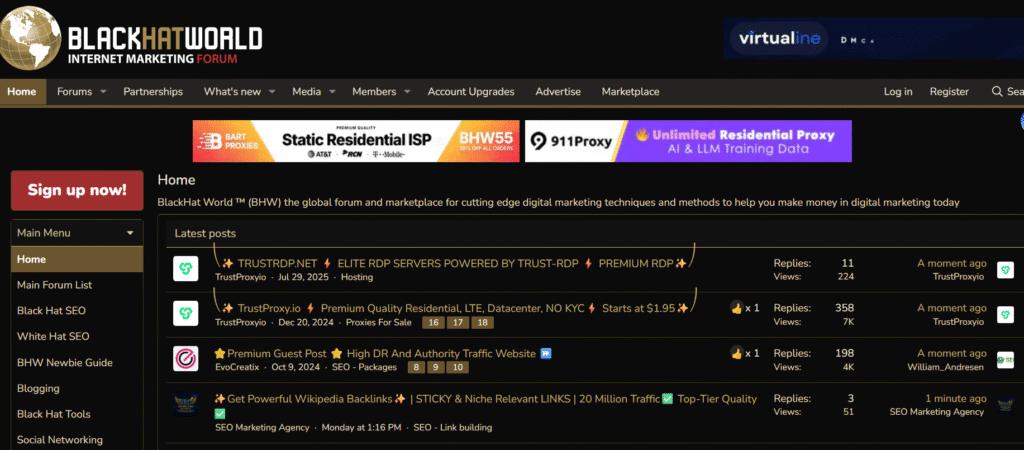Open Account Upgrades page
Screen dimensions: 1024x450
pyautogui.click(x=471, y=91)
